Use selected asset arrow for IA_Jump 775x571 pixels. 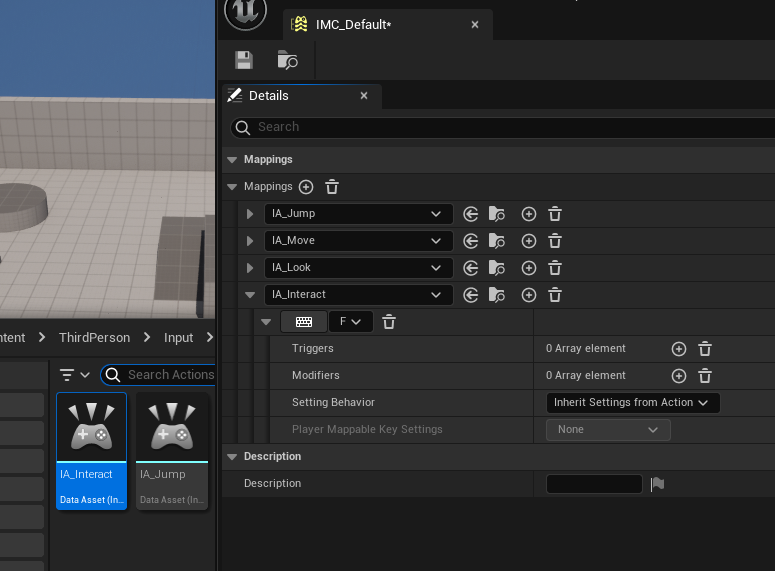click(x=471, y=214)
